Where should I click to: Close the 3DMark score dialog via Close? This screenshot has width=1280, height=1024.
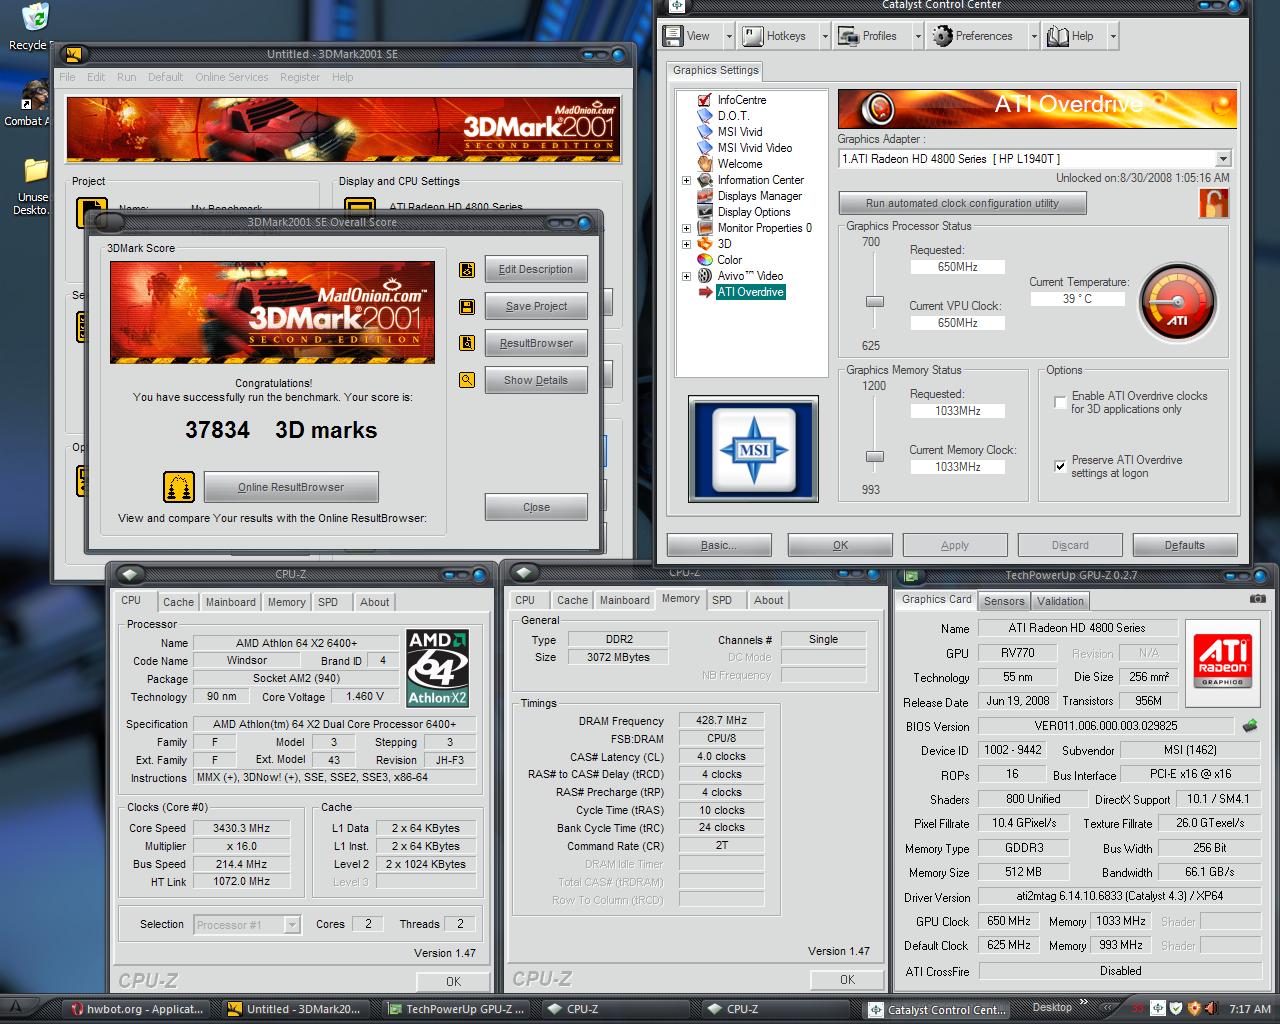coord(536,507)
